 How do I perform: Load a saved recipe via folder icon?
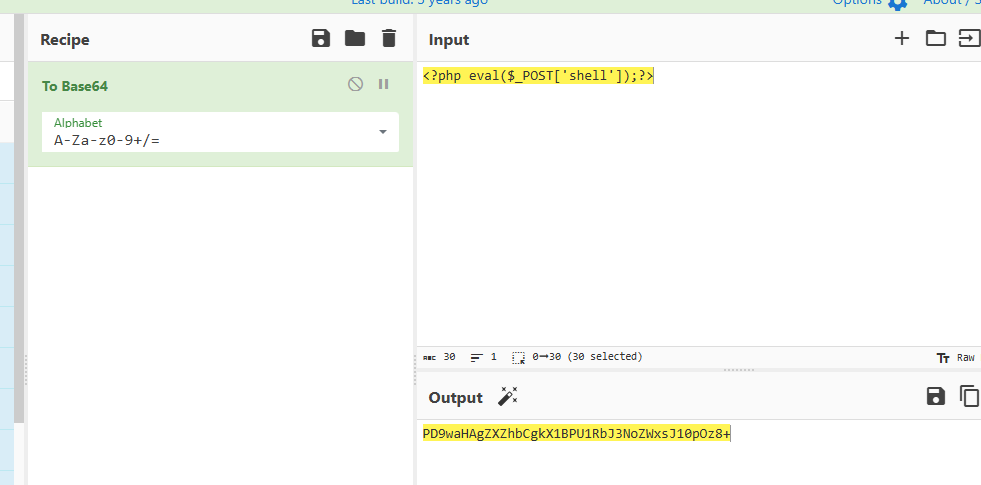355,39
